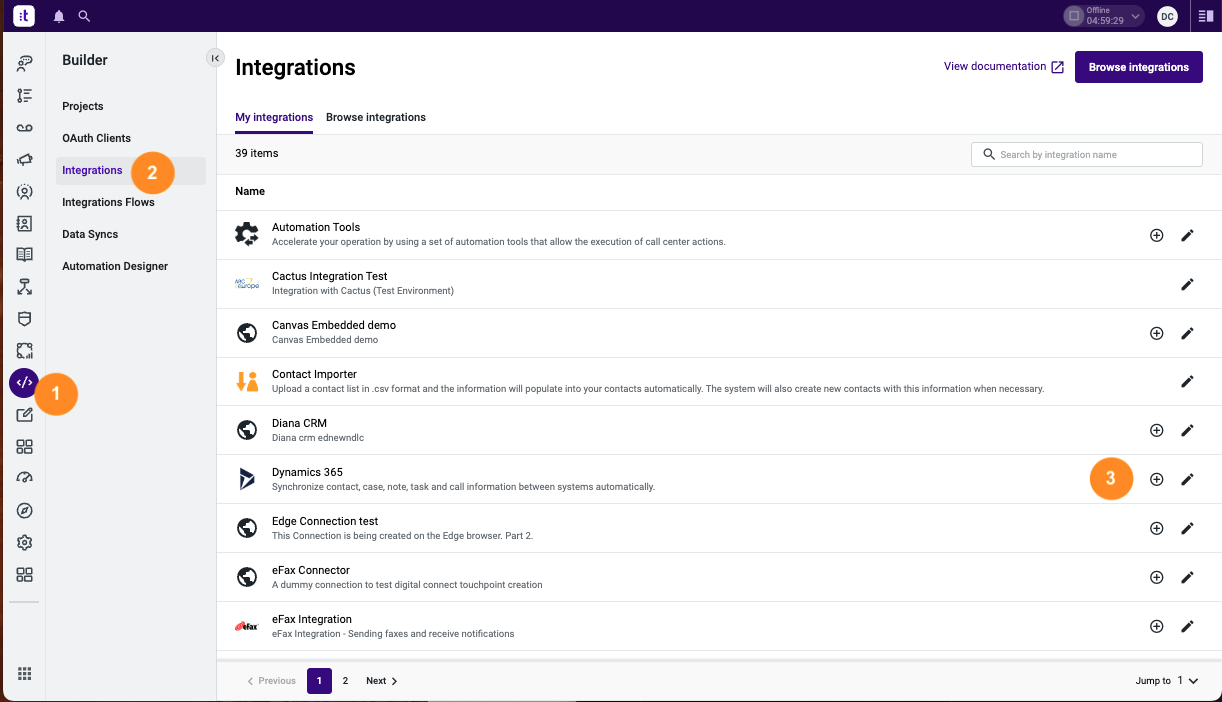Screen dimensions: 1222x702
Task: Select the shield icon in the sidebar
Action: pos(25,318)
